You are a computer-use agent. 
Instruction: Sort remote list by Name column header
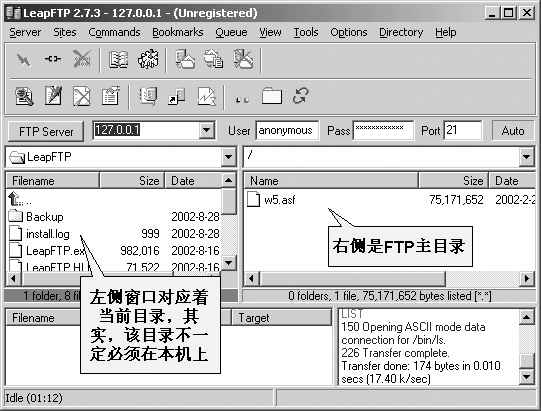pyautogui.click(x=331, y=181)
